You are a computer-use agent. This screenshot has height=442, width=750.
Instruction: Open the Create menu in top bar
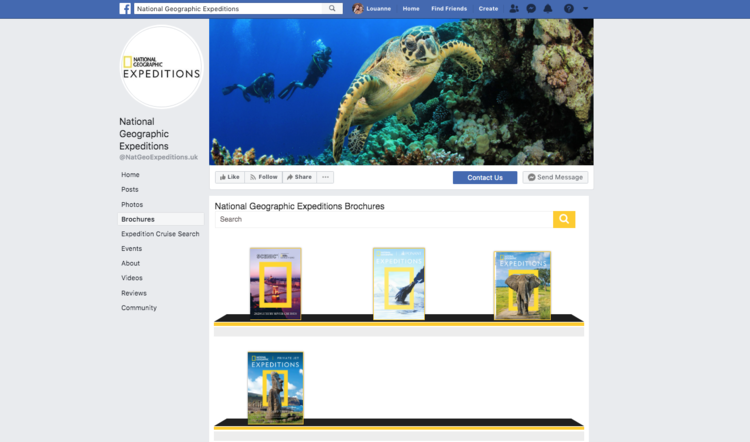(x=488, y=9)
